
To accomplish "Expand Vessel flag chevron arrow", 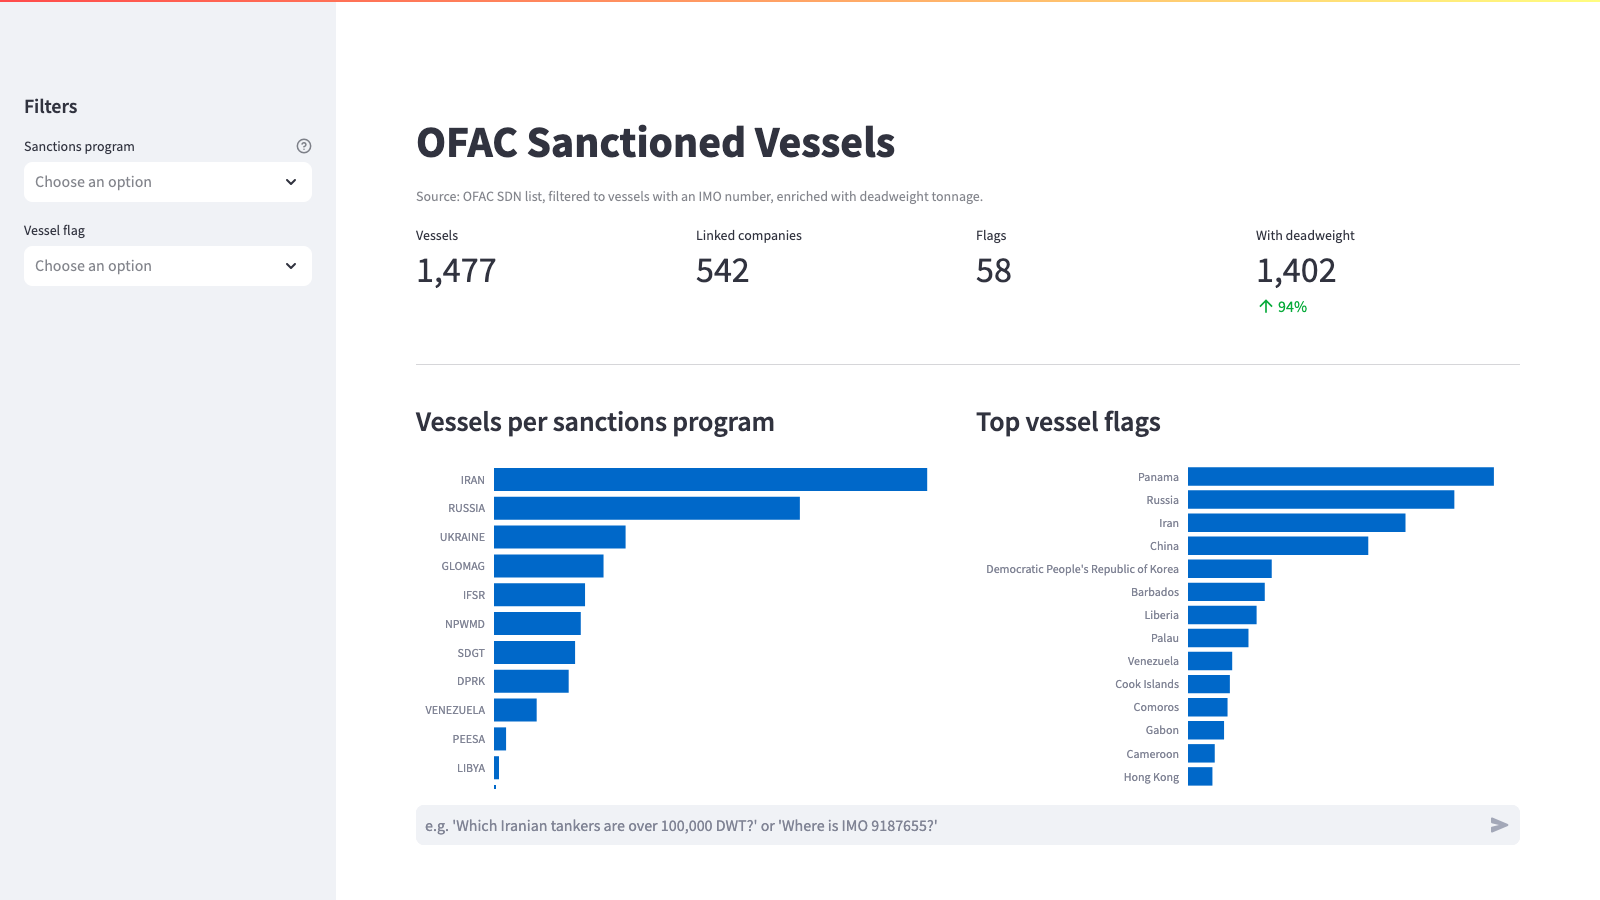I will [x=291, y=266].
